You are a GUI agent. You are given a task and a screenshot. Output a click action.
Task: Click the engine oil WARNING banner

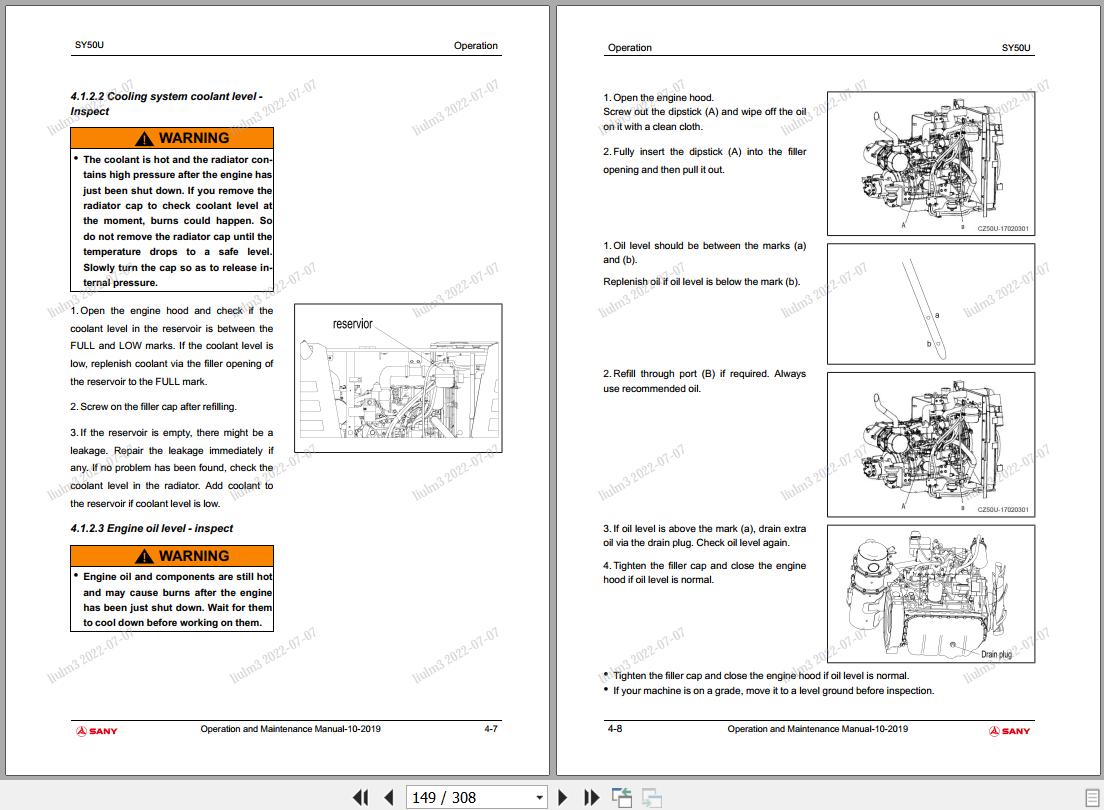(172, 556)
